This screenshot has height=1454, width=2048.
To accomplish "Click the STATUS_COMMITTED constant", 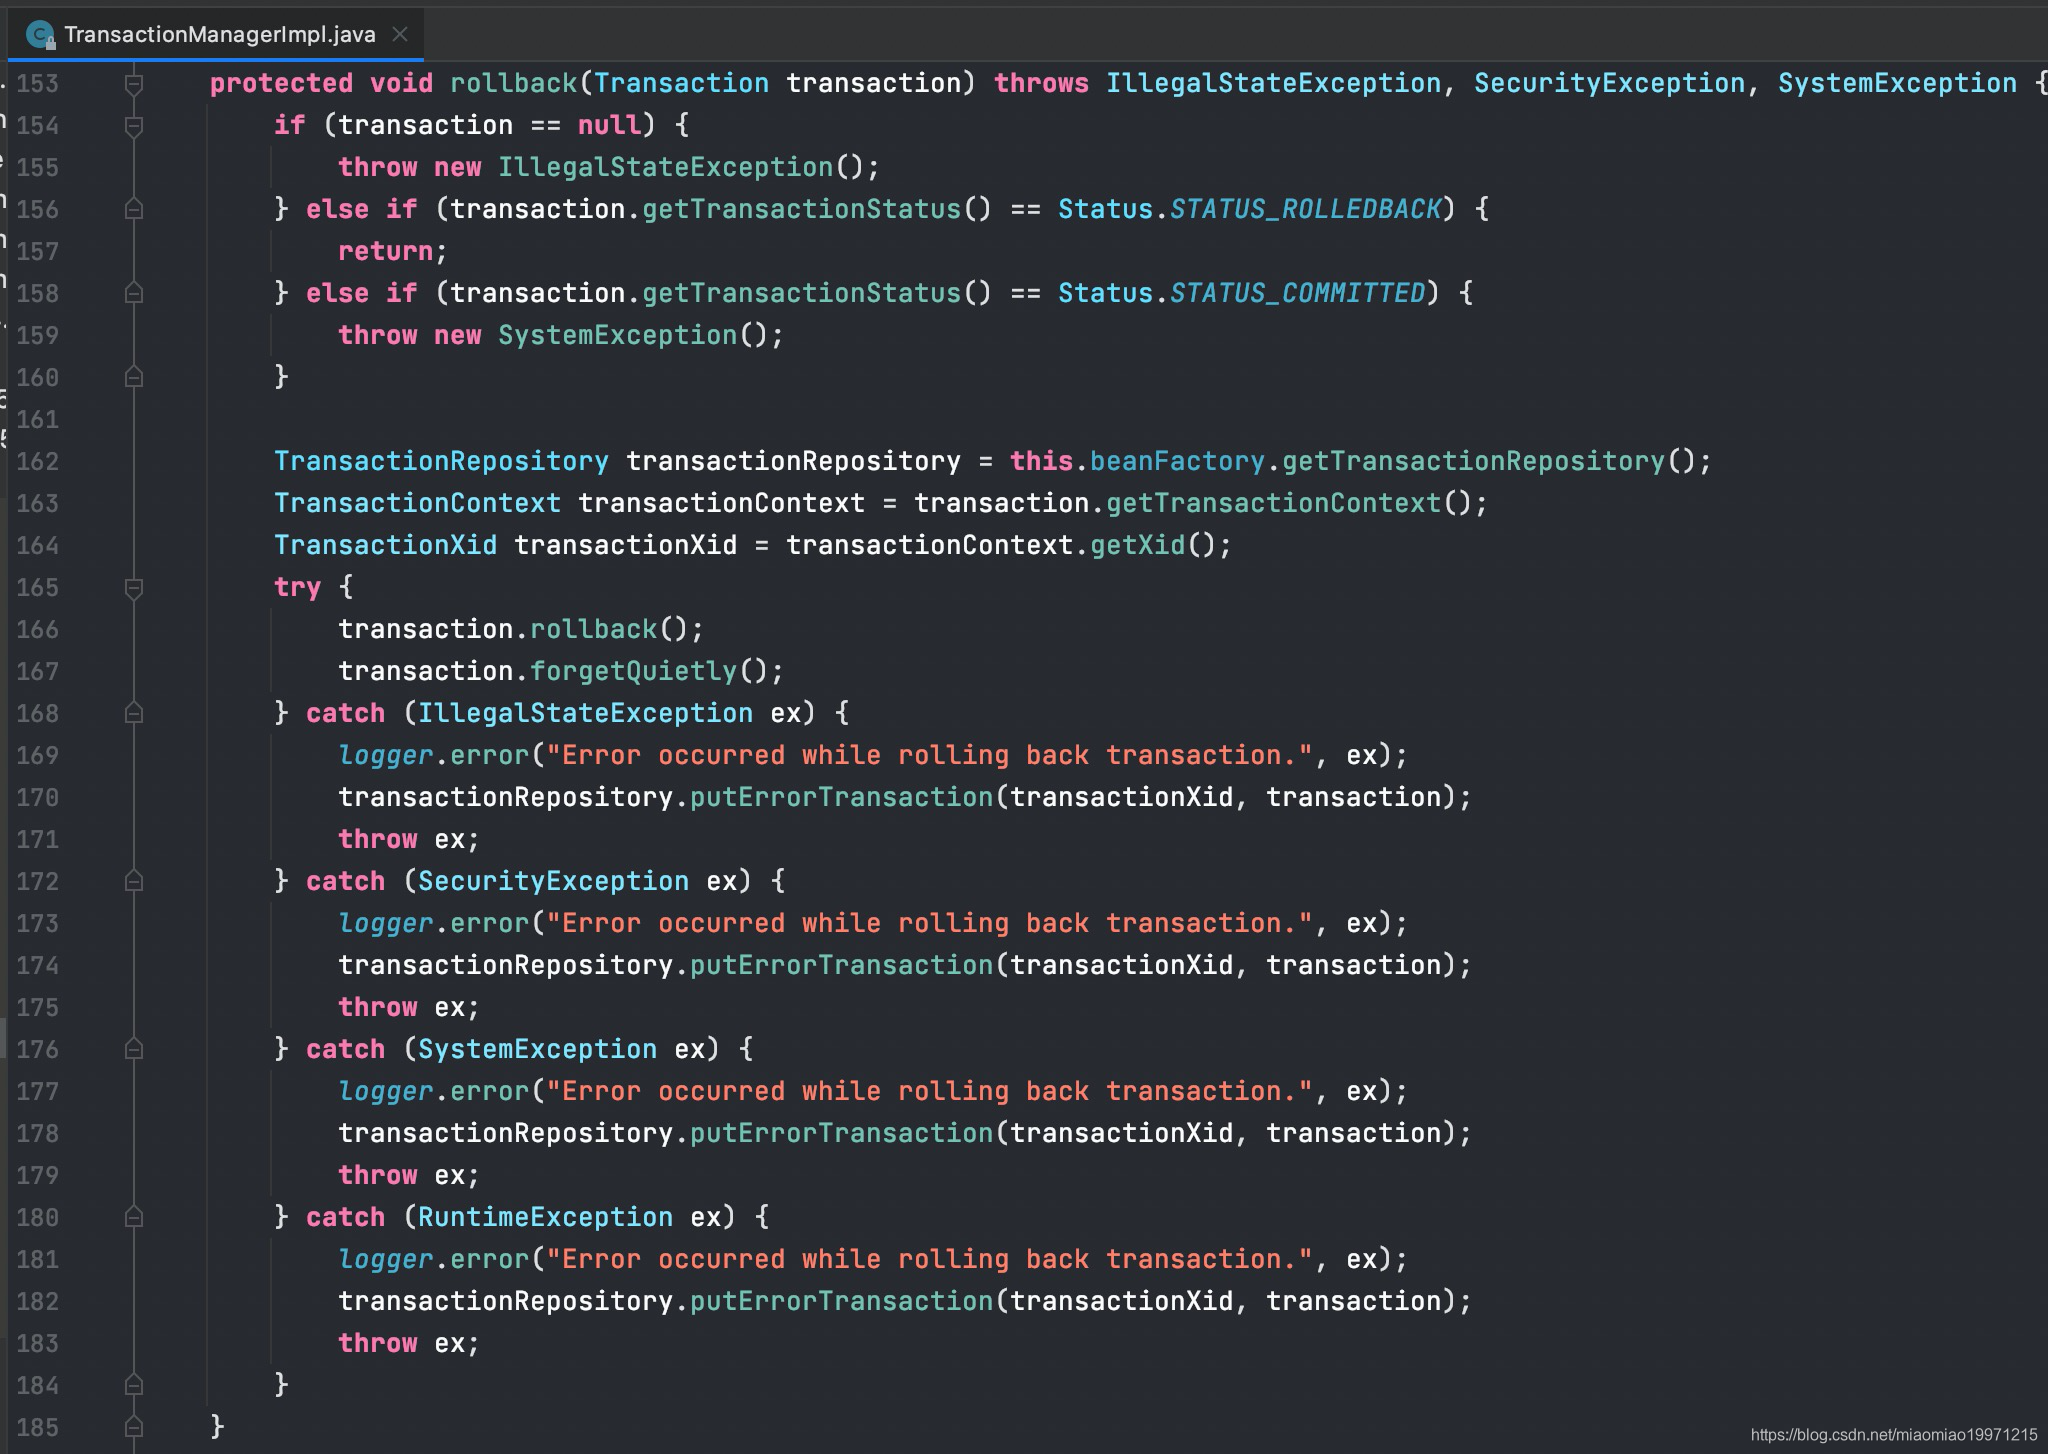I will pos(1297,293).
